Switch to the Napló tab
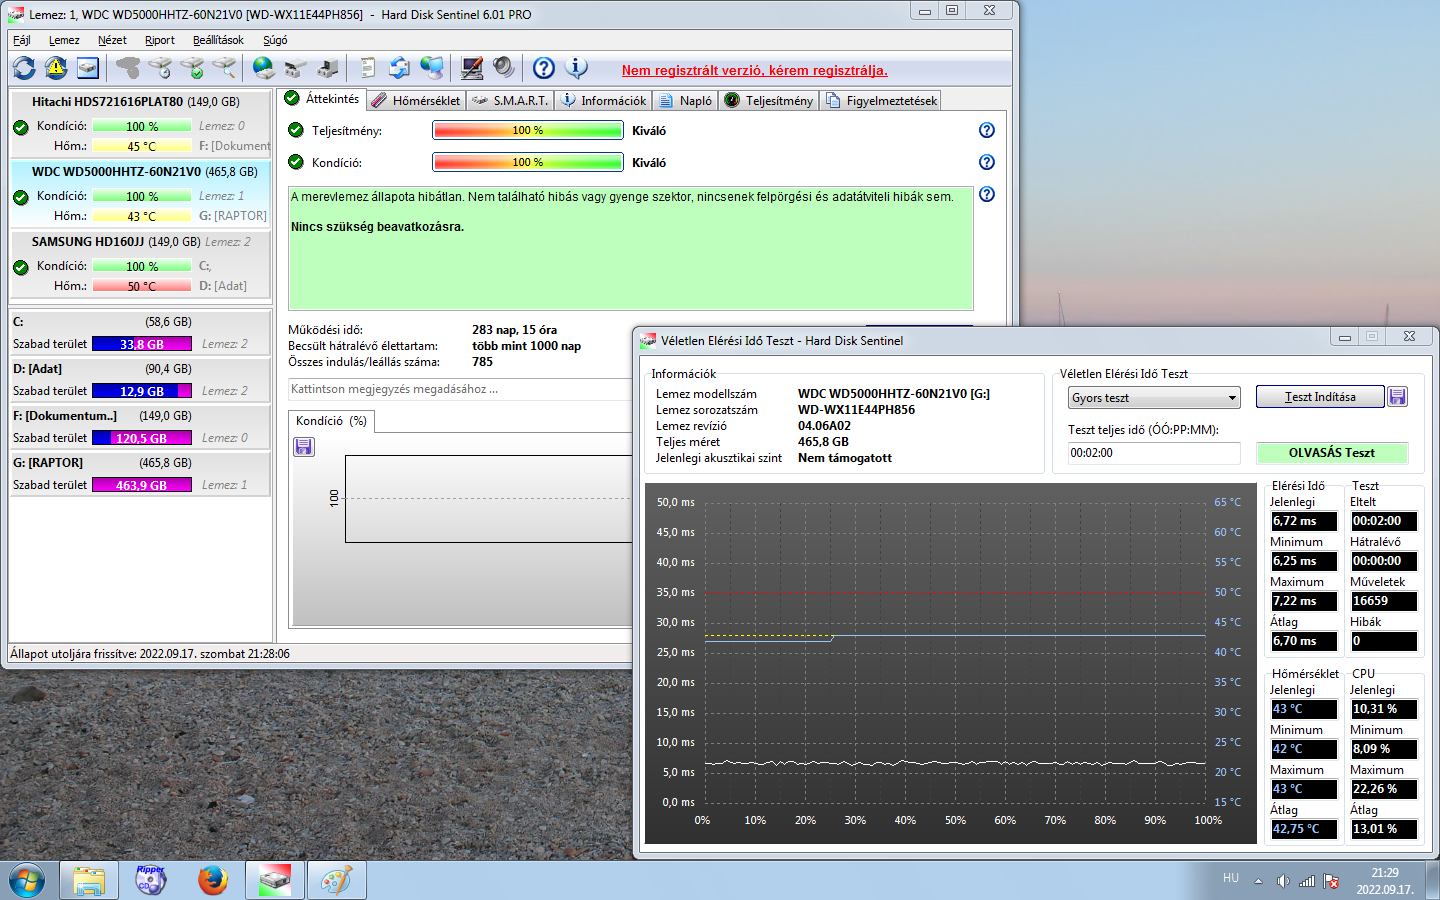The image size is (1440, 900). 686,100
